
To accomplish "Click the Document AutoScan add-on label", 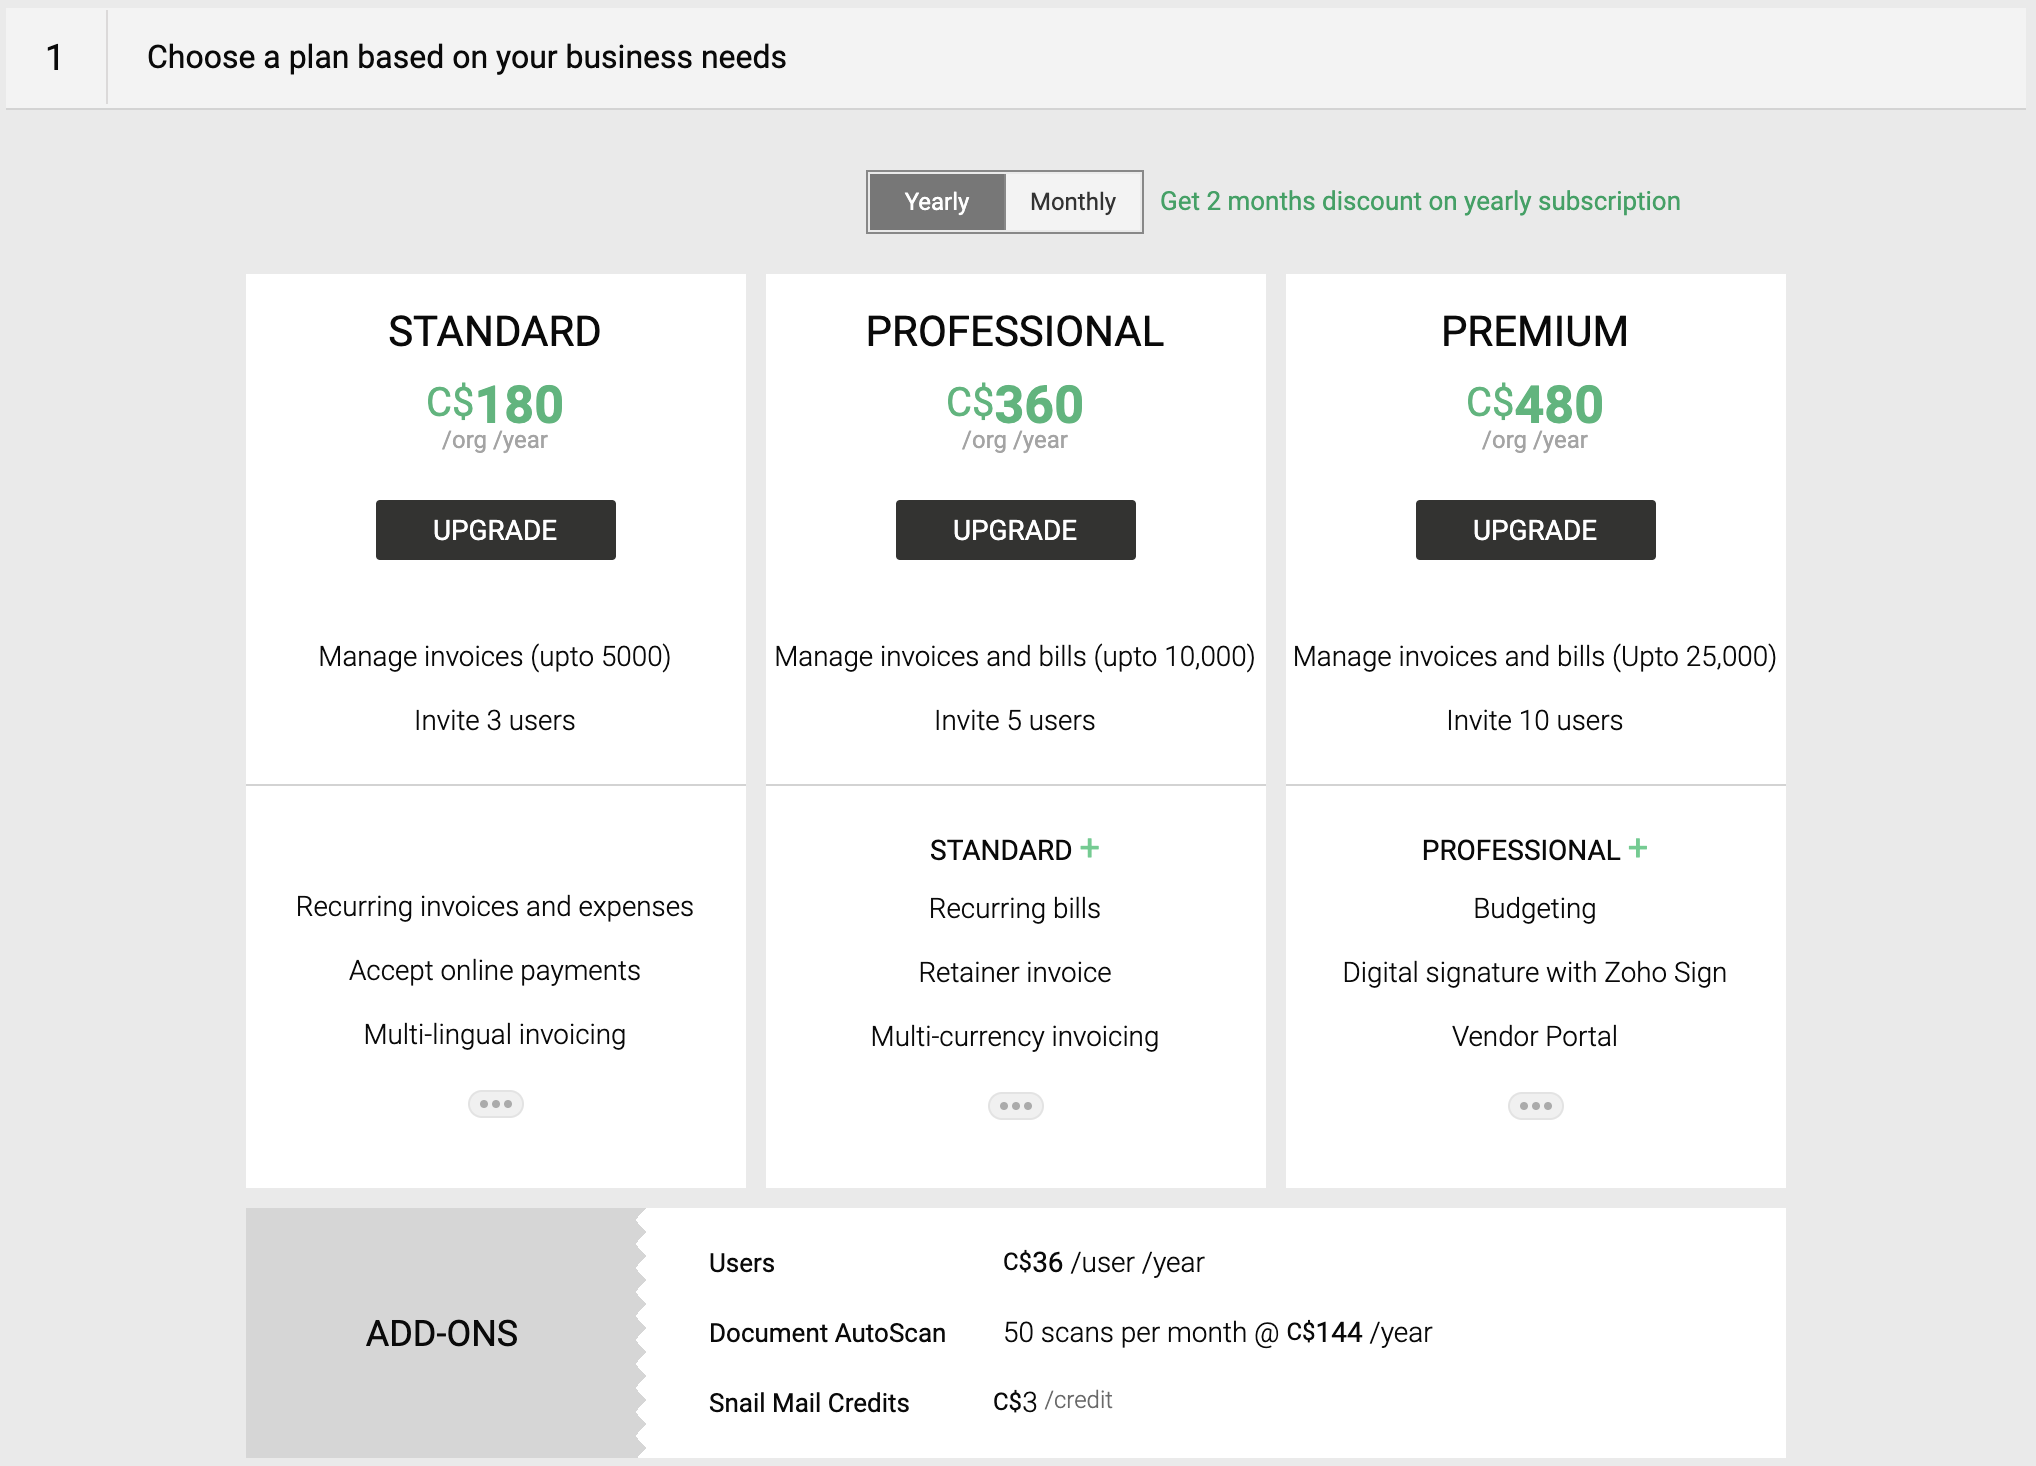I will click(x=826, y=1333).
